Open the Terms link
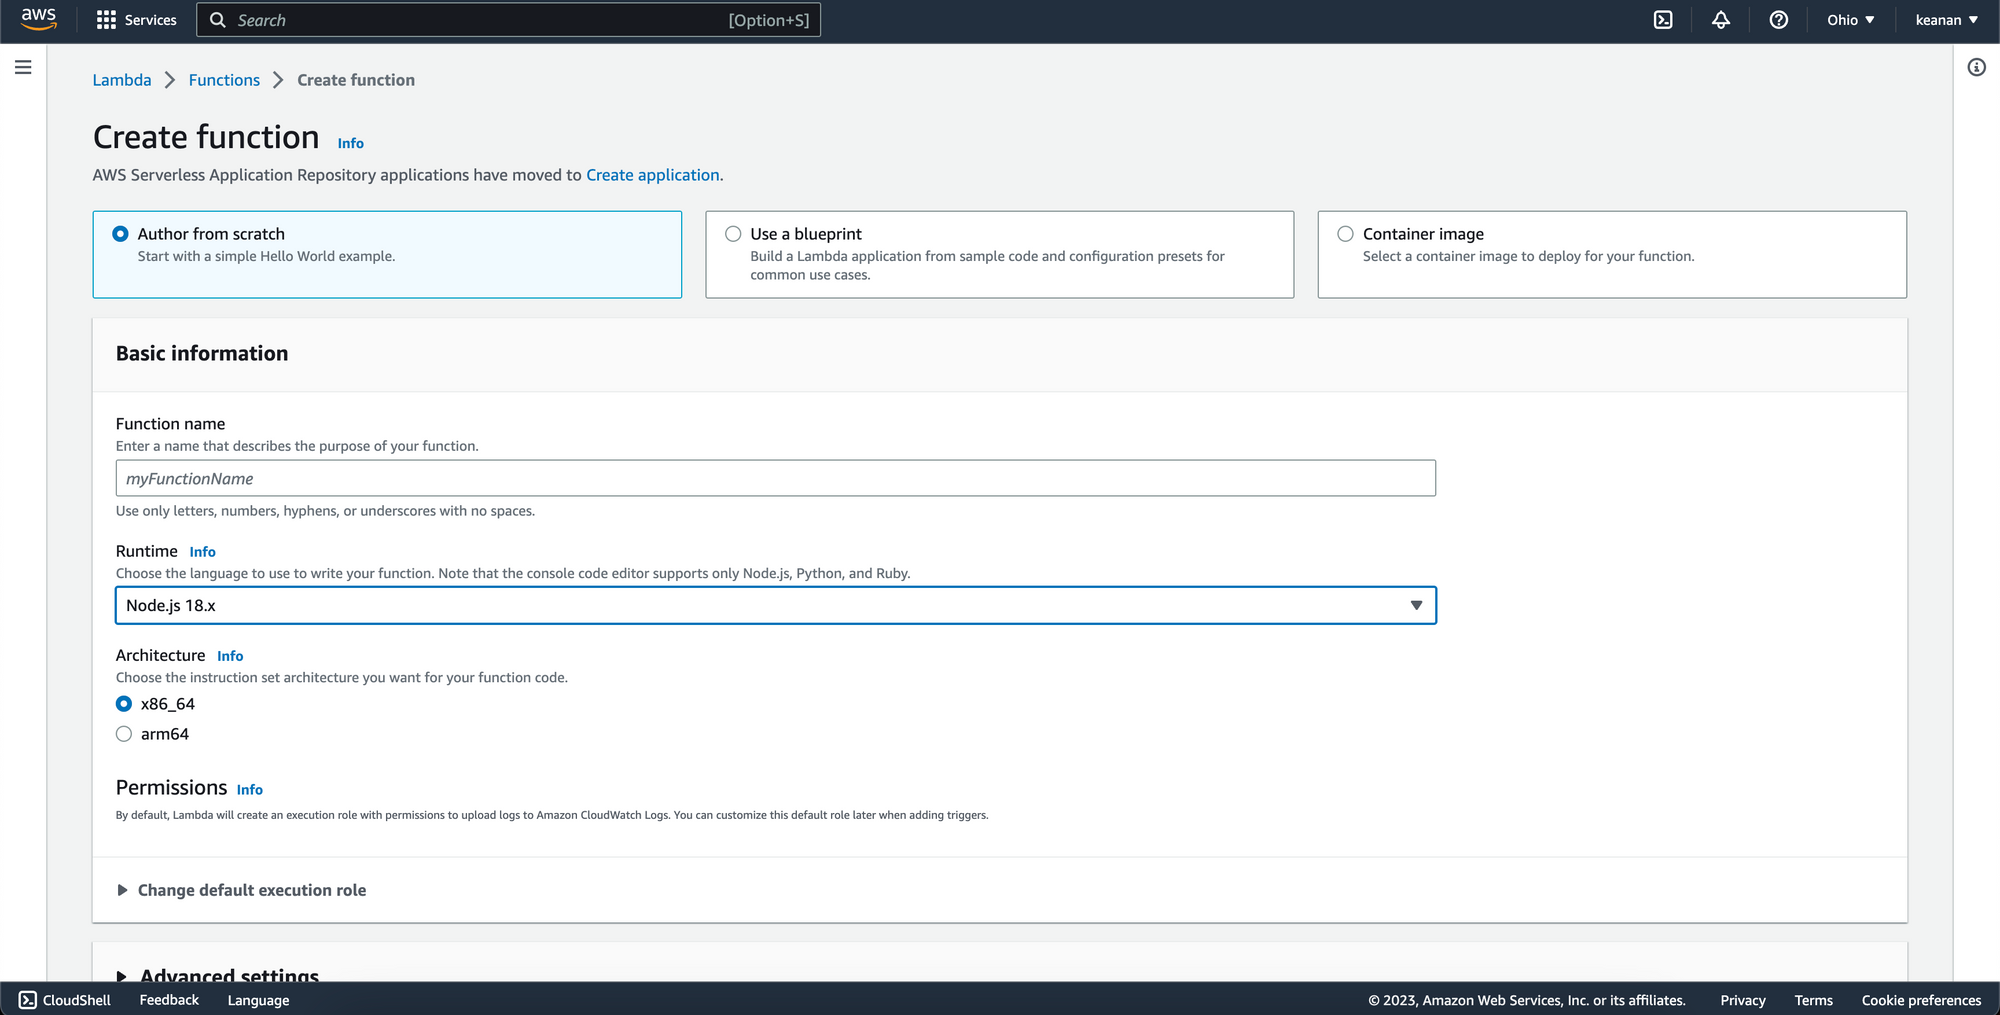Screen dimensions: 2000x1015 pyautogui.click(x=1814, y=1000)
